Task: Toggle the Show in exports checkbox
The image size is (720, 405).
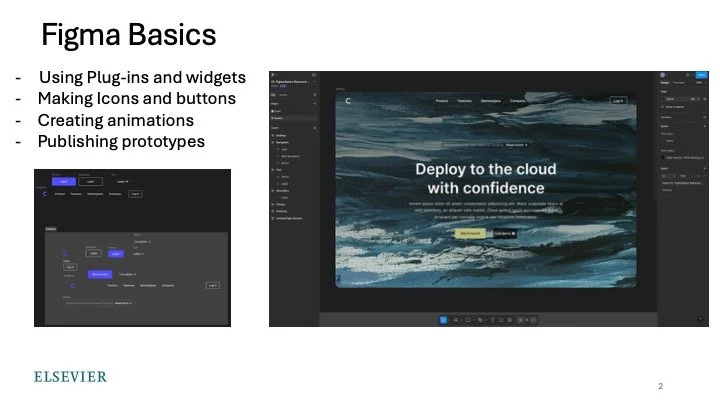Action: (663, 107)
